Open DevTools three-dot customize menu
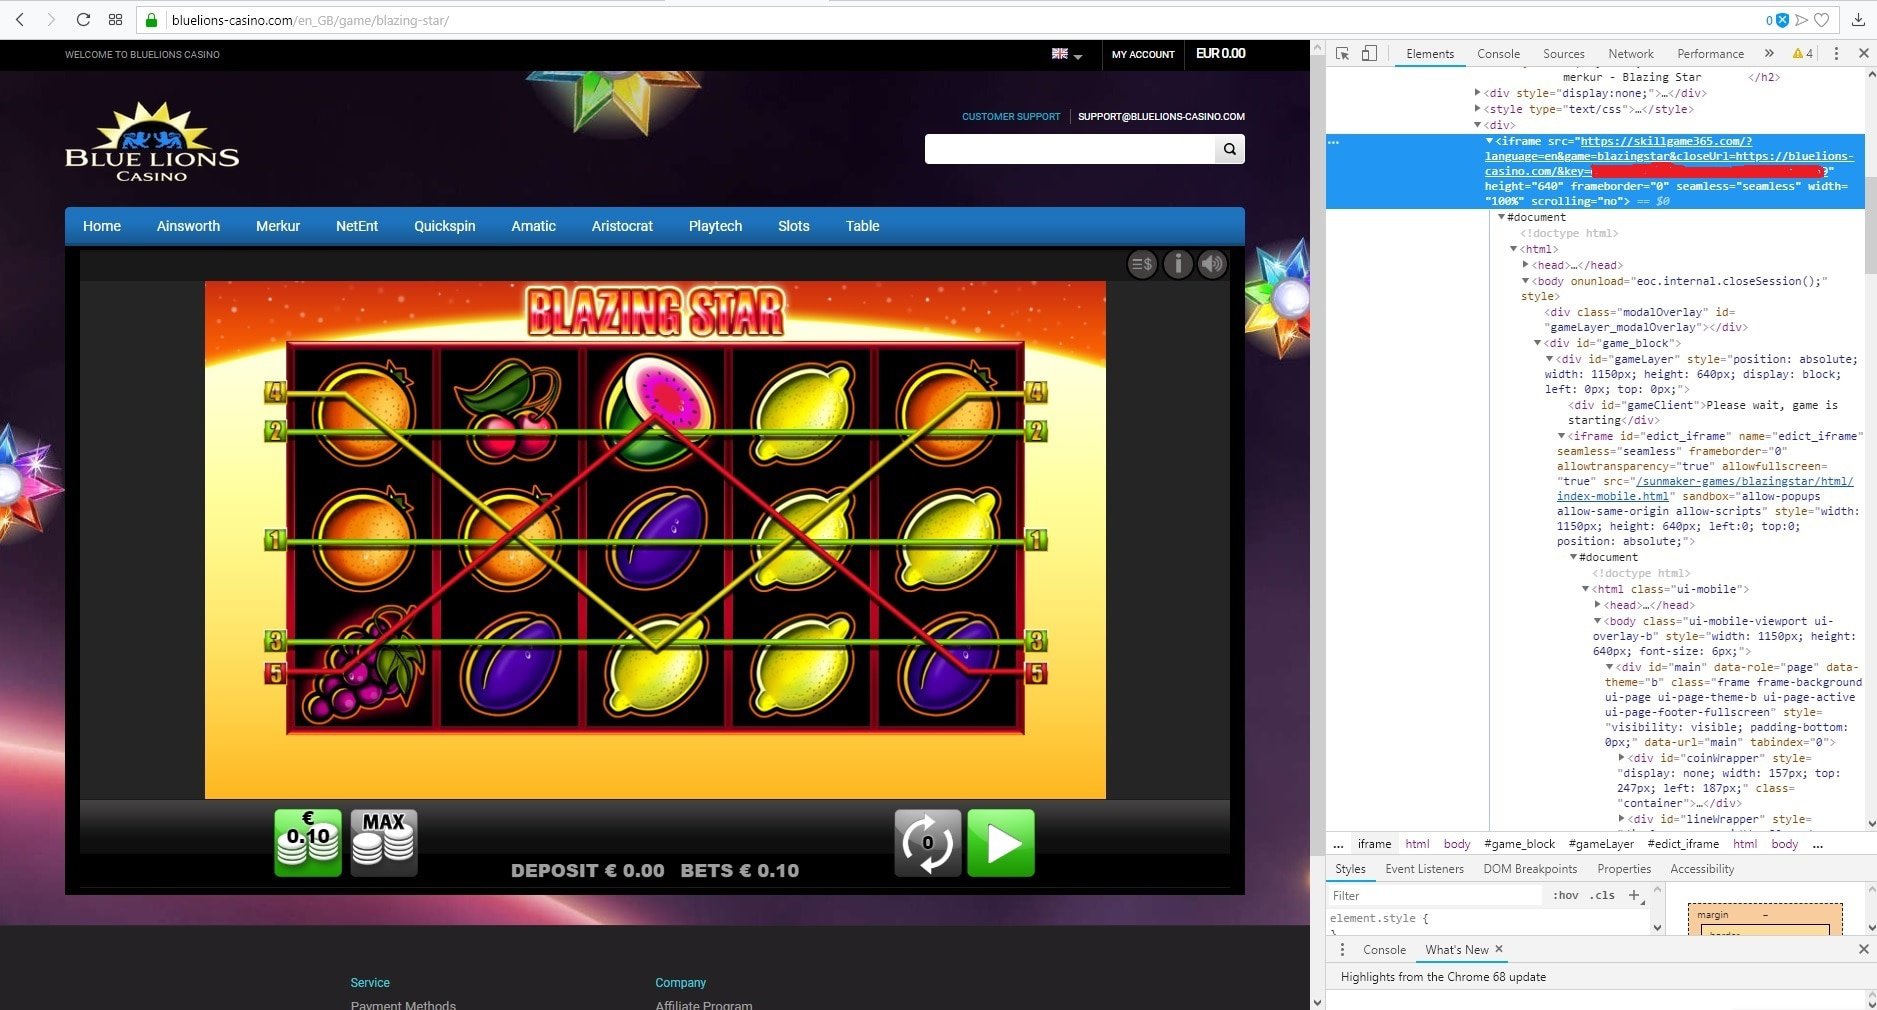Screen dimensions: 1877x1010 1836,53
